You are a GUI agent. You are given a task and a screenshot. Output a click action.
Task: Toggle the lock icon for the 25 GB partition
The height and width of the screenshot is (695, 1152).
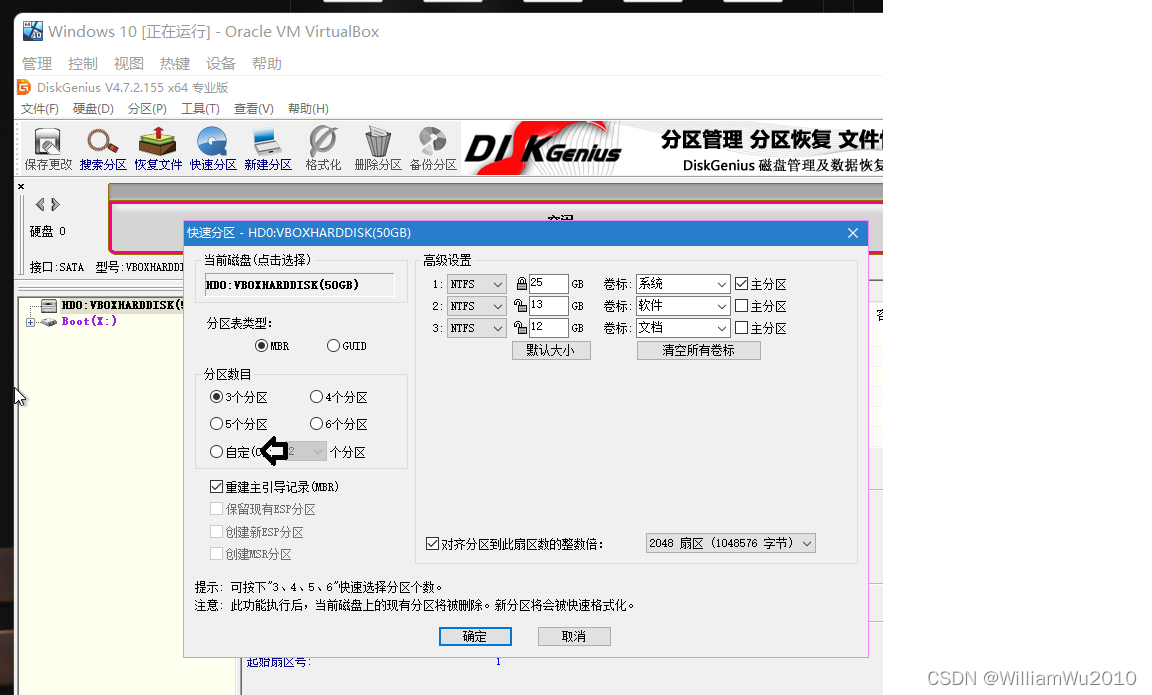tap(521, 284)
